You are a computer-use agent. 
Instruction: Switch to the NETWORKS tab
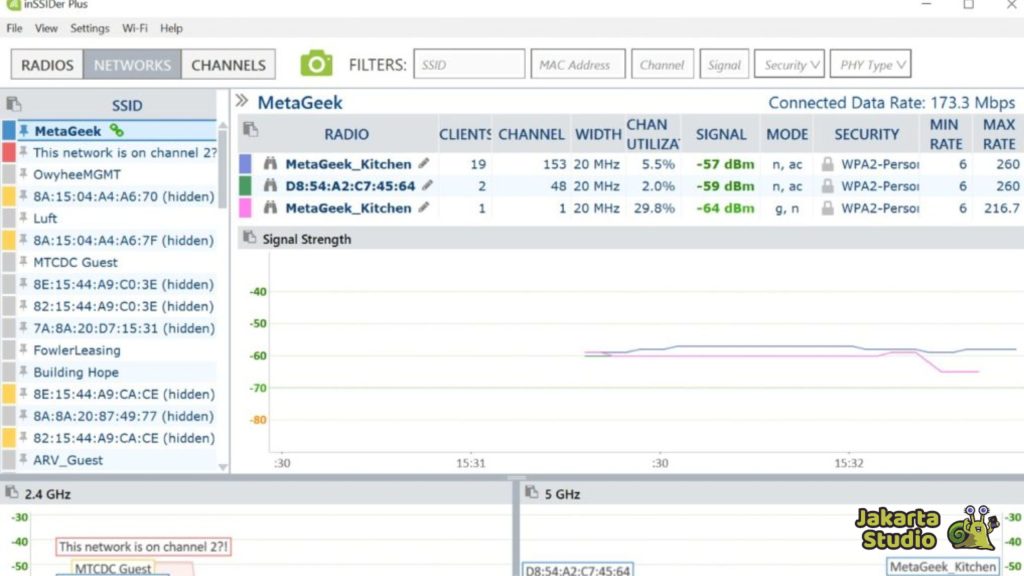[x=132, y=65]
